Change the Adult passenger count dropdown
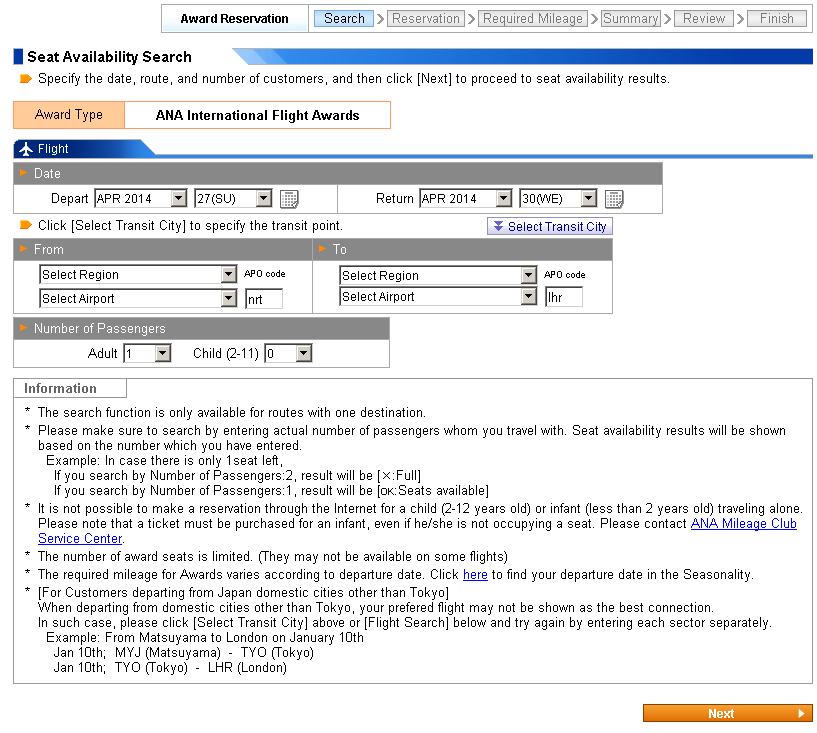Image resolution: width=817 pixels, height=733 pixels. tap(147, 353)
